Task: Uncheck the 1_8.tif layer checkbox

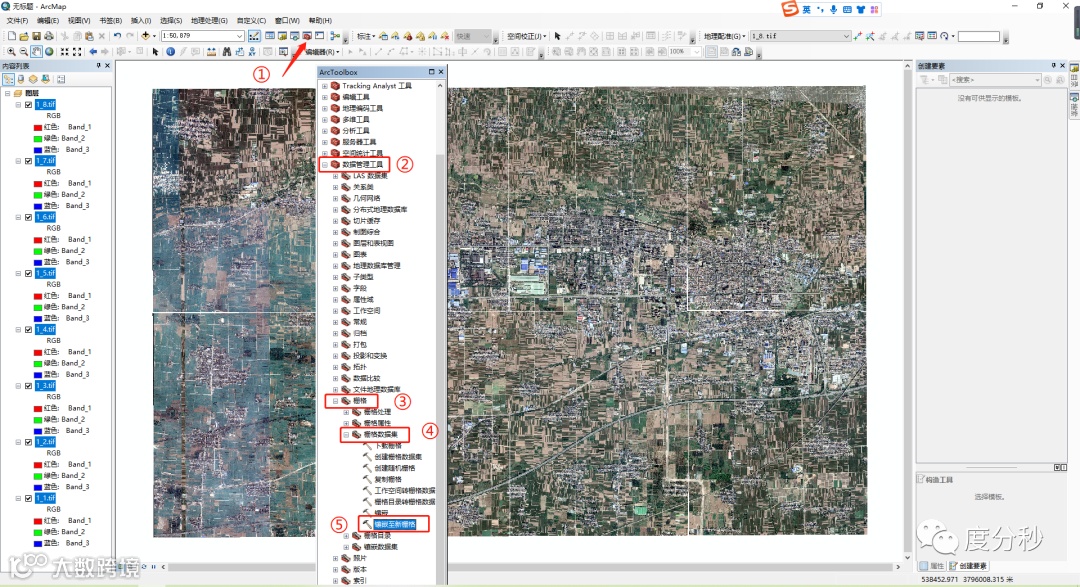Action: pyautogui.click(x=28, y=104)
